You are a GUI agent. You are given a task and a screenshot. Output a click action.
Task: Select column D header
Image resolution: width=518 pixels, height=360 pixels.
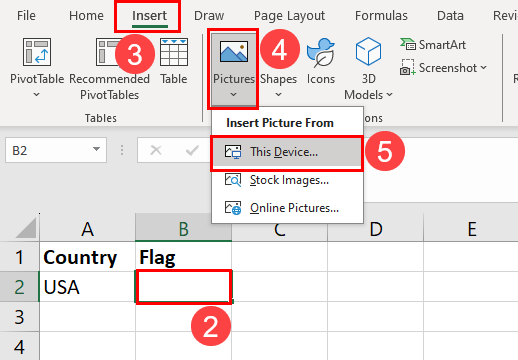[x=376, y=229]
